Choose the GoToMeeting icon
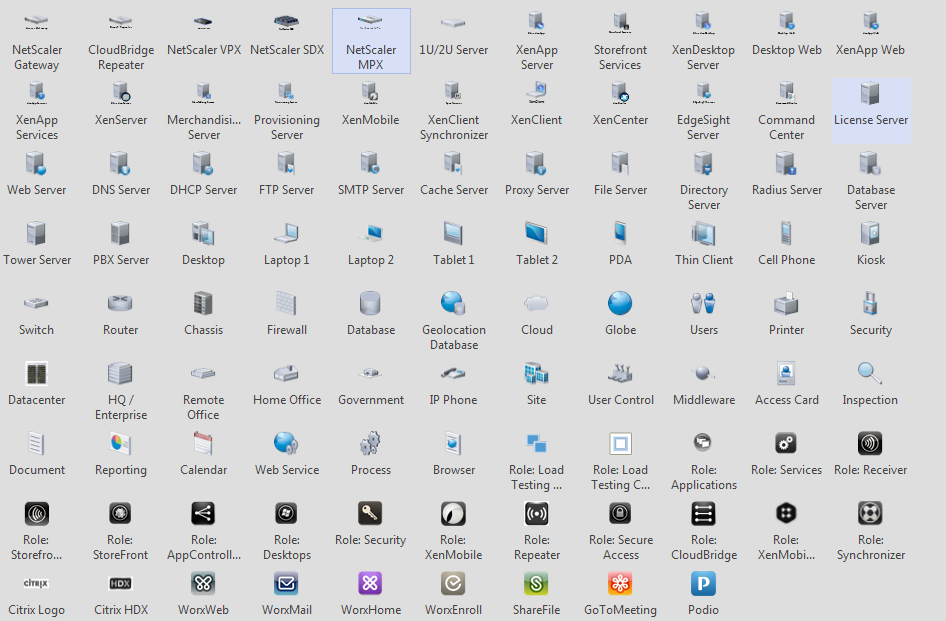The image size is (946, 621). pos(620,583)
